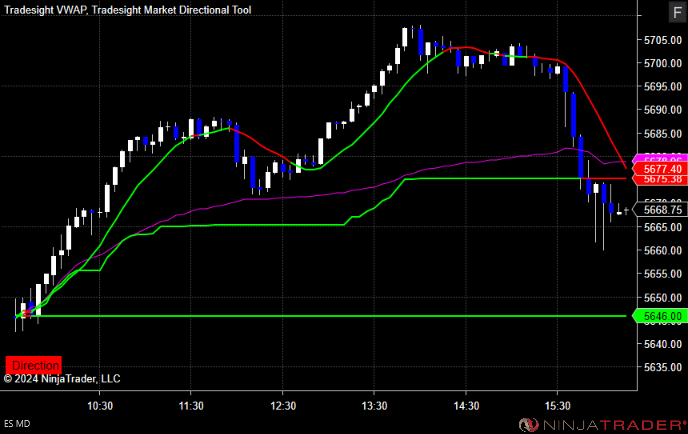Viewport: 688px width, 434px height.
Task: Click the 2024 NinjaTrader, LLC copyright text
Action: click(x=62, y=379)
